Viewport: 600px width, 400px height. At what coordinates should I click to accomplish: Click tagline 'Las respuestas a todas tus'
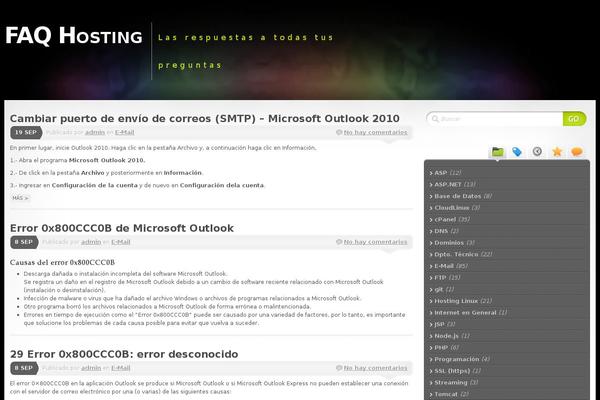tap(246, 38)
